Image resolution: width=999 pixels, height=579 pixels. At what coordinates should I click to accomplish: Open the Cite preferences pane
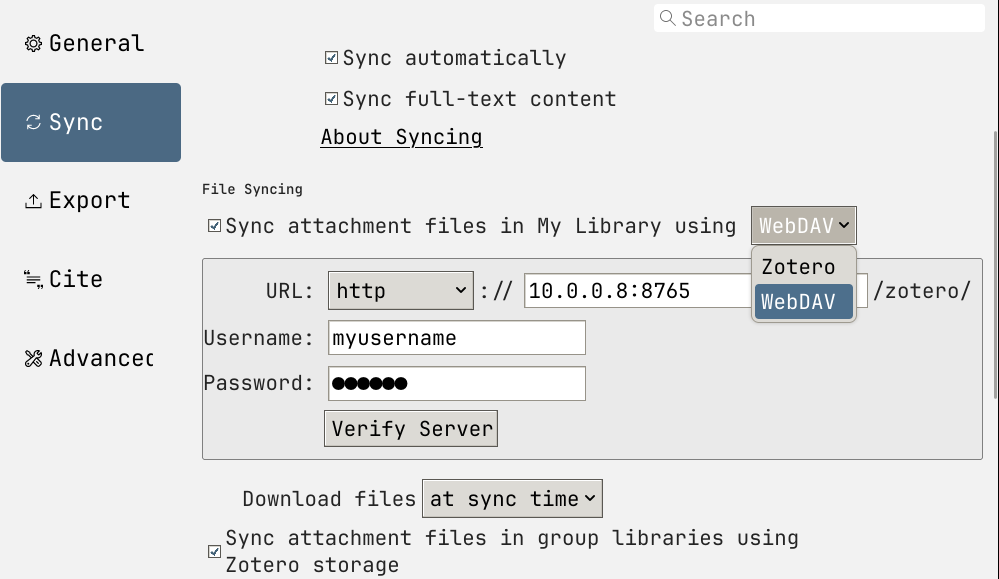(90, 280)
